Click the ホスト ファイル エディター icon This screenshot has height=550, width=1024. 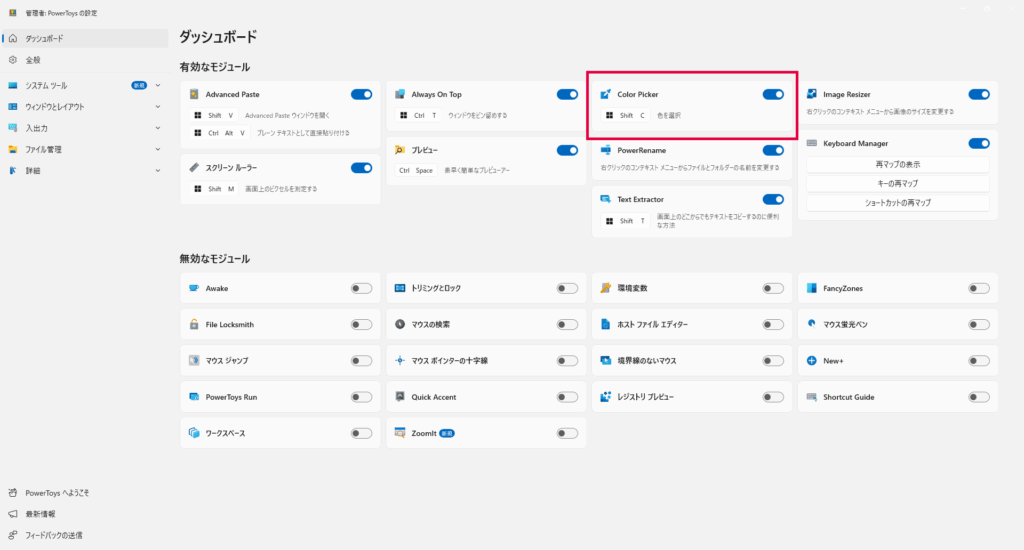point(605,324)
